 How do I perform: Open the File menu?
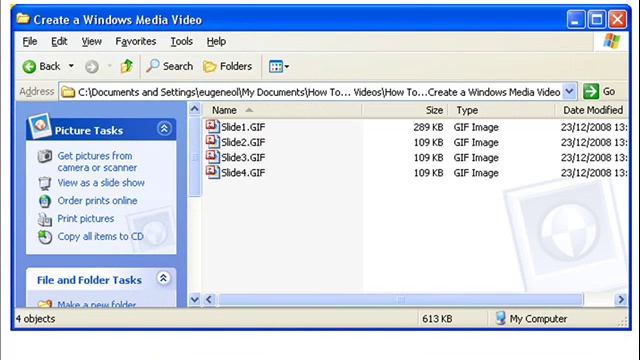tap(30, 42)
